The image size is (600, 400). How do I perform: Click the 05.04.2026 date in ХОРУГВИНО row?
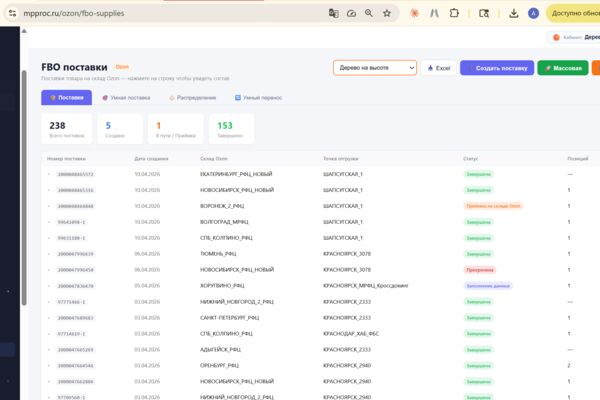click(147, 286)
